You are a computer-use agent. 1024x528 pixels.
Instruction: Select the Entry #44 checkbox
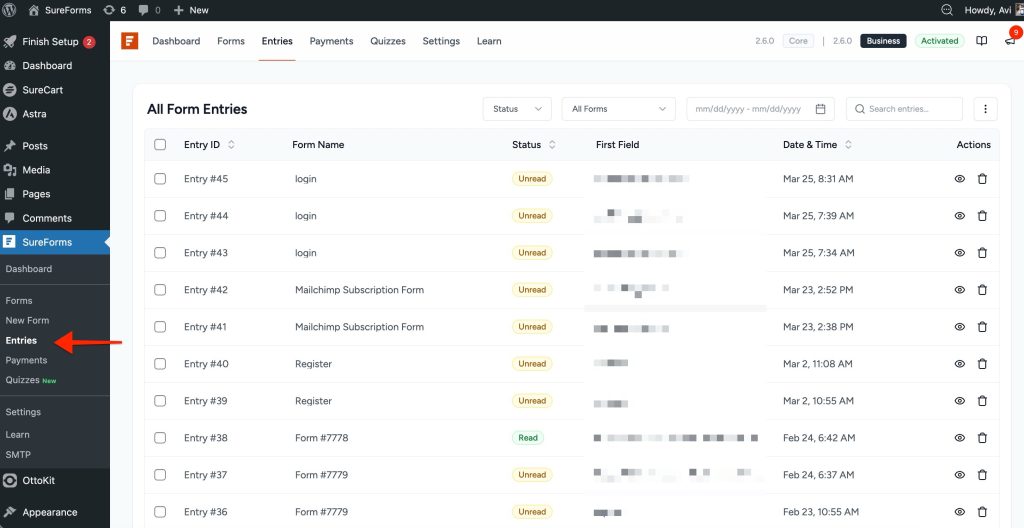[160, 216]
